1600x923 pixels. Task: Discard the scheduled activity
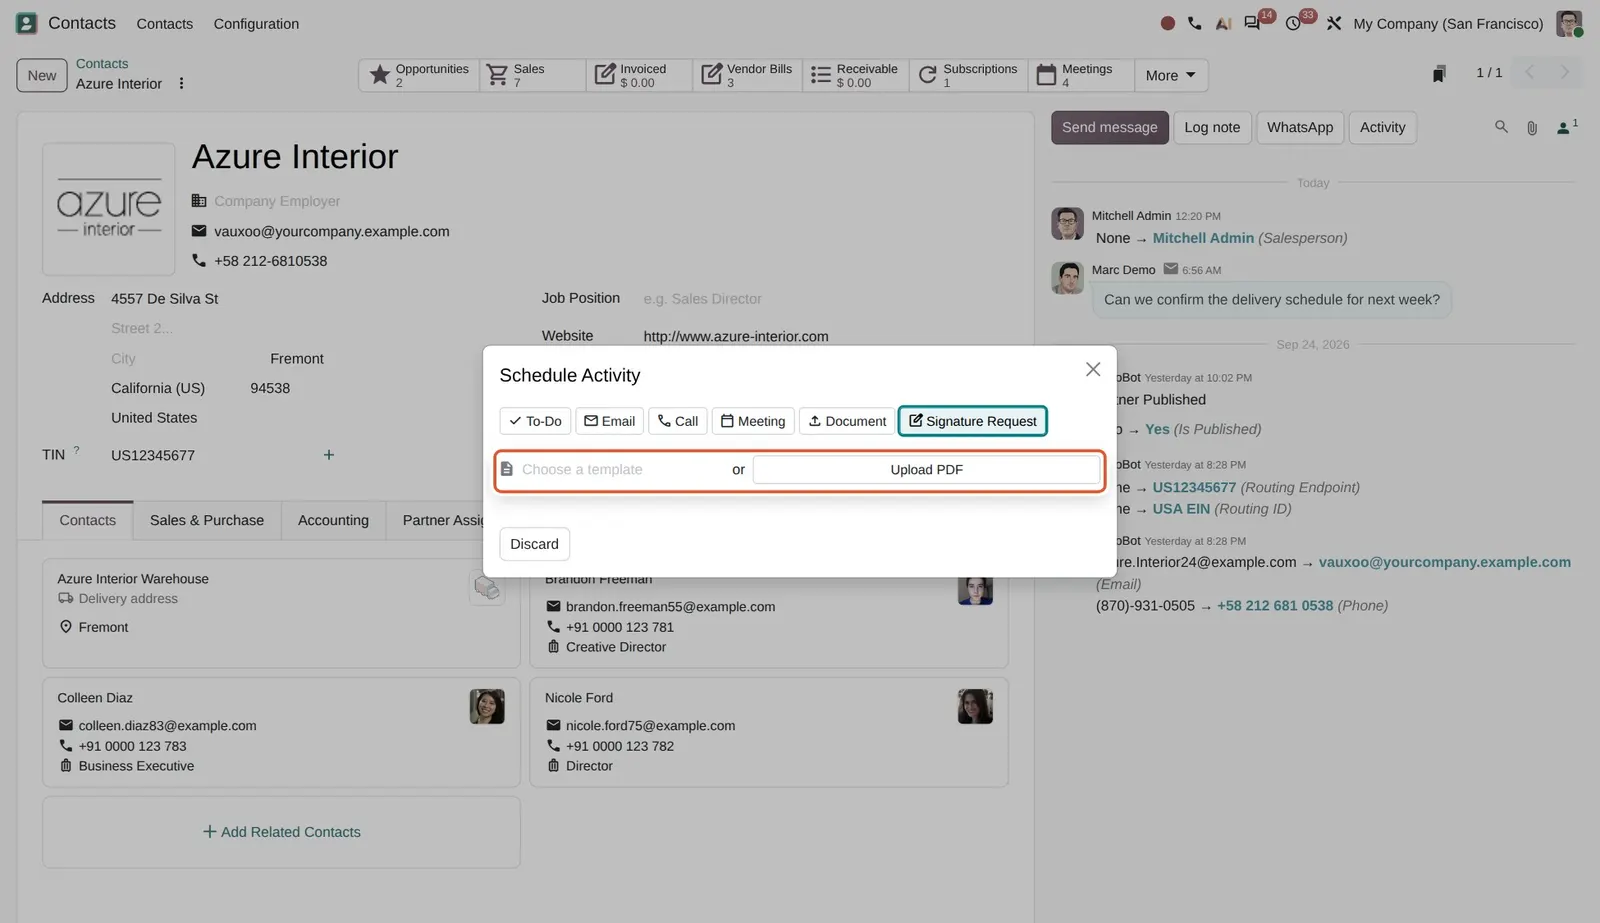(535, 544)
